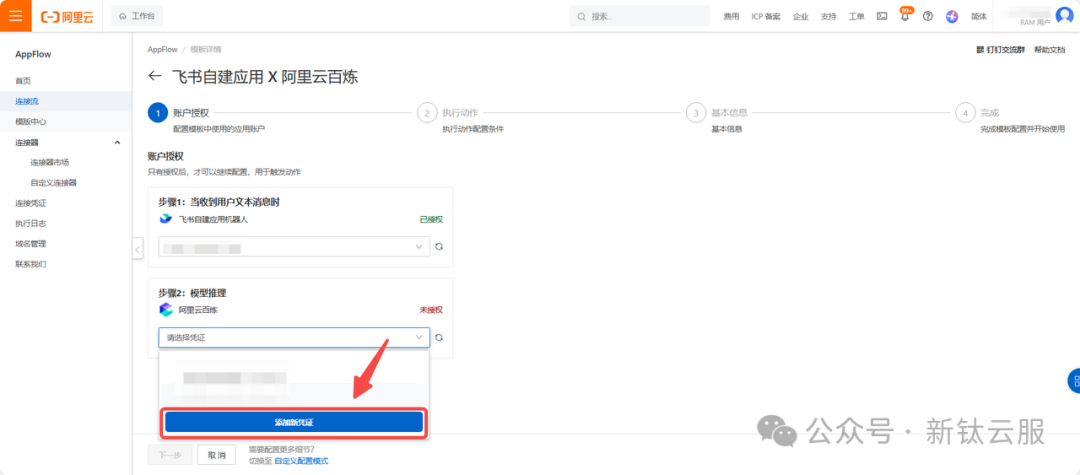Open the floating widget on right edge

1074,381
